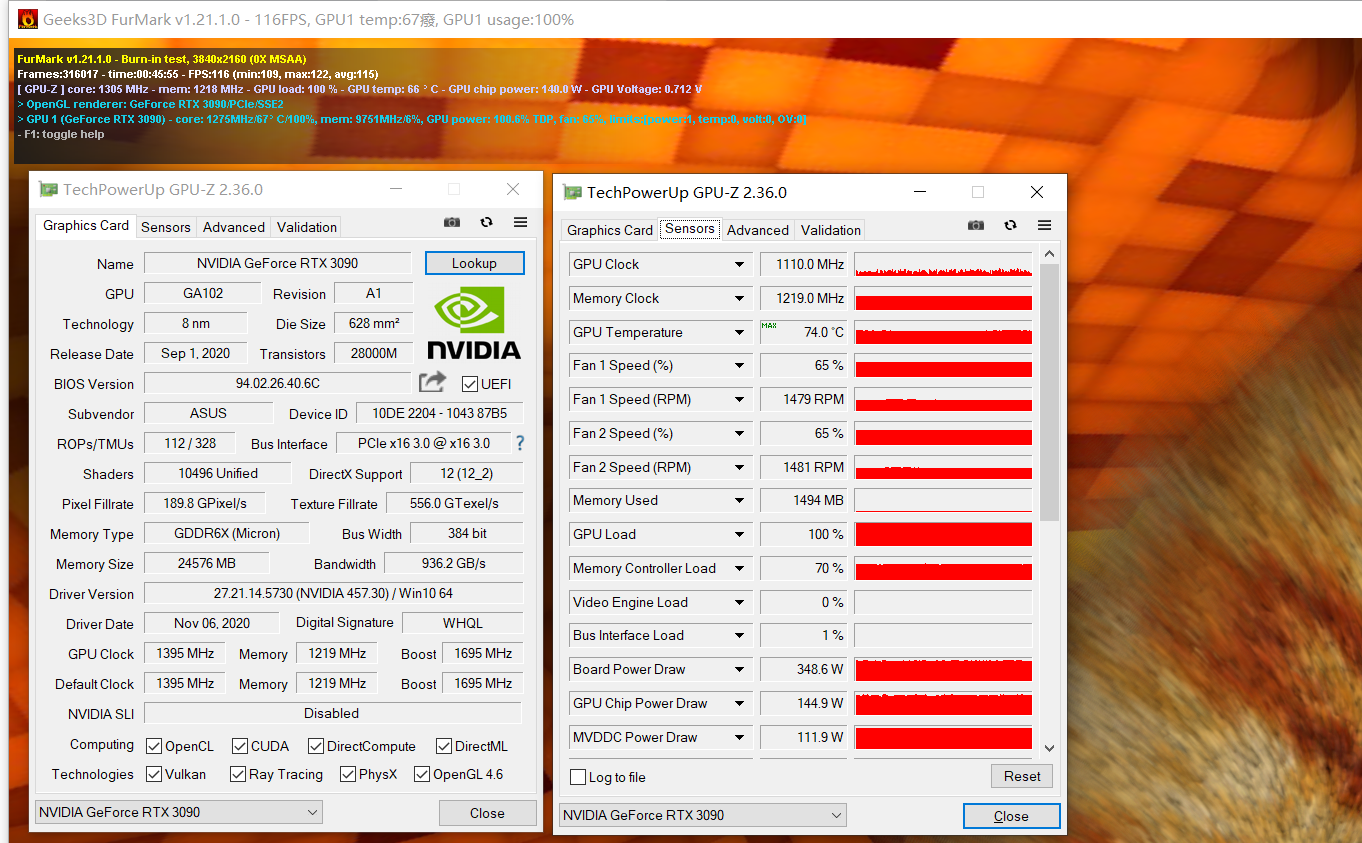The image size is (1362, 843).
Task: Select Sensors tab in right GPU-Z window
Action: pyautogui.click(x=690, y=228)
